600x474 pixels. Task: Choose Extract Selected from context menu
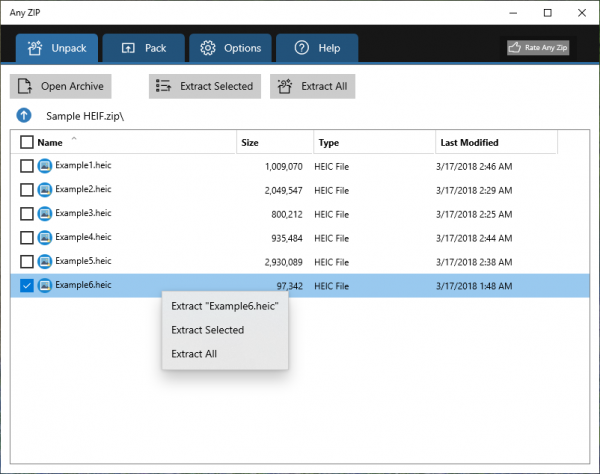[225, 330]
